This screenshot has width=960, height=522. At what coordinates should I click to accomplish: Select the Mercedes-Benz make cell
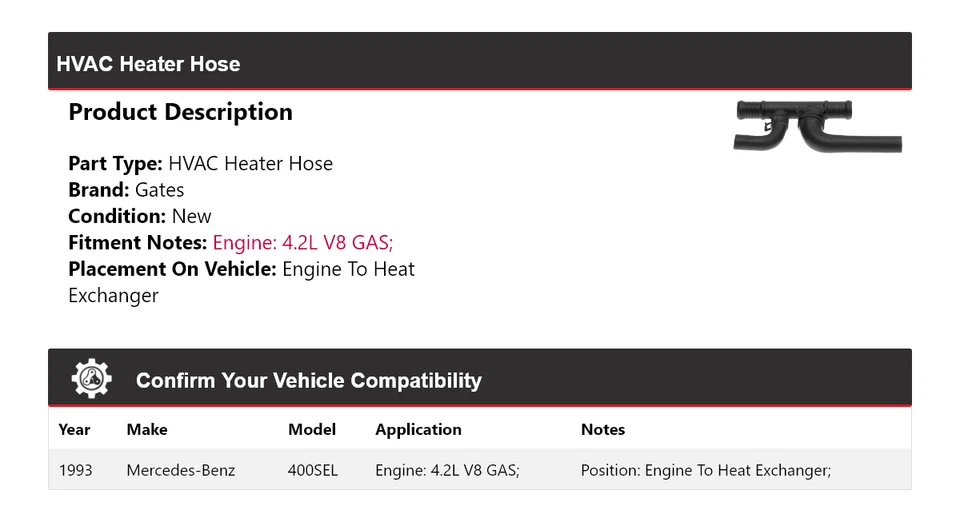[x=181, y=469]
